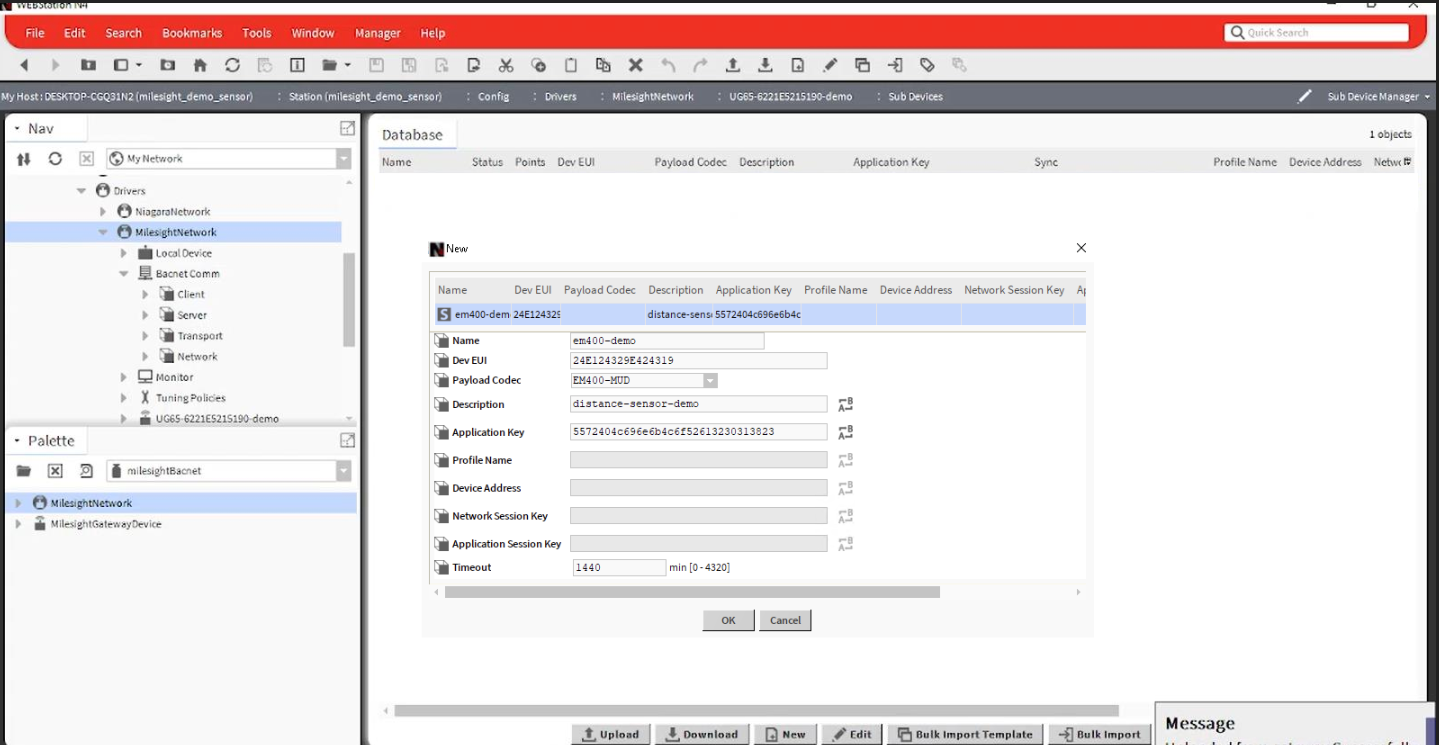Click the pencil icon left of Sub Device Manager
1439x745 pixels.
[x=1305, y=96]
